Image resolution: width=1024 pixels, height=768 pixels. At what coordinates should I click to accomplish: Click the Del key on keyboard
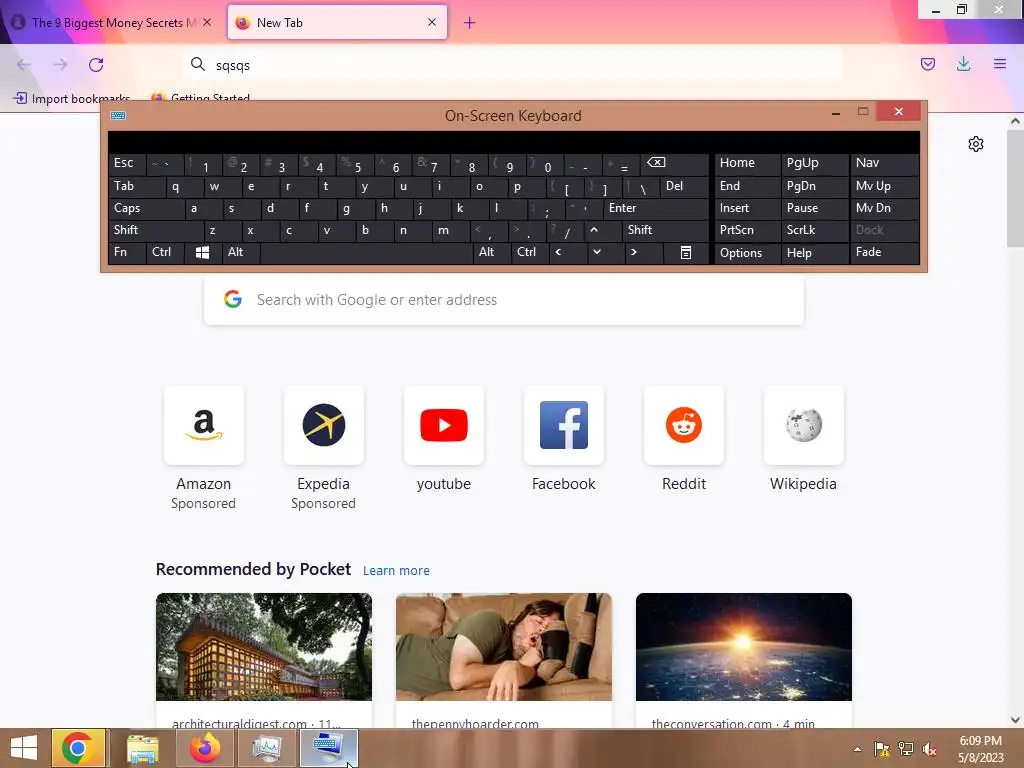pos(684,187)
